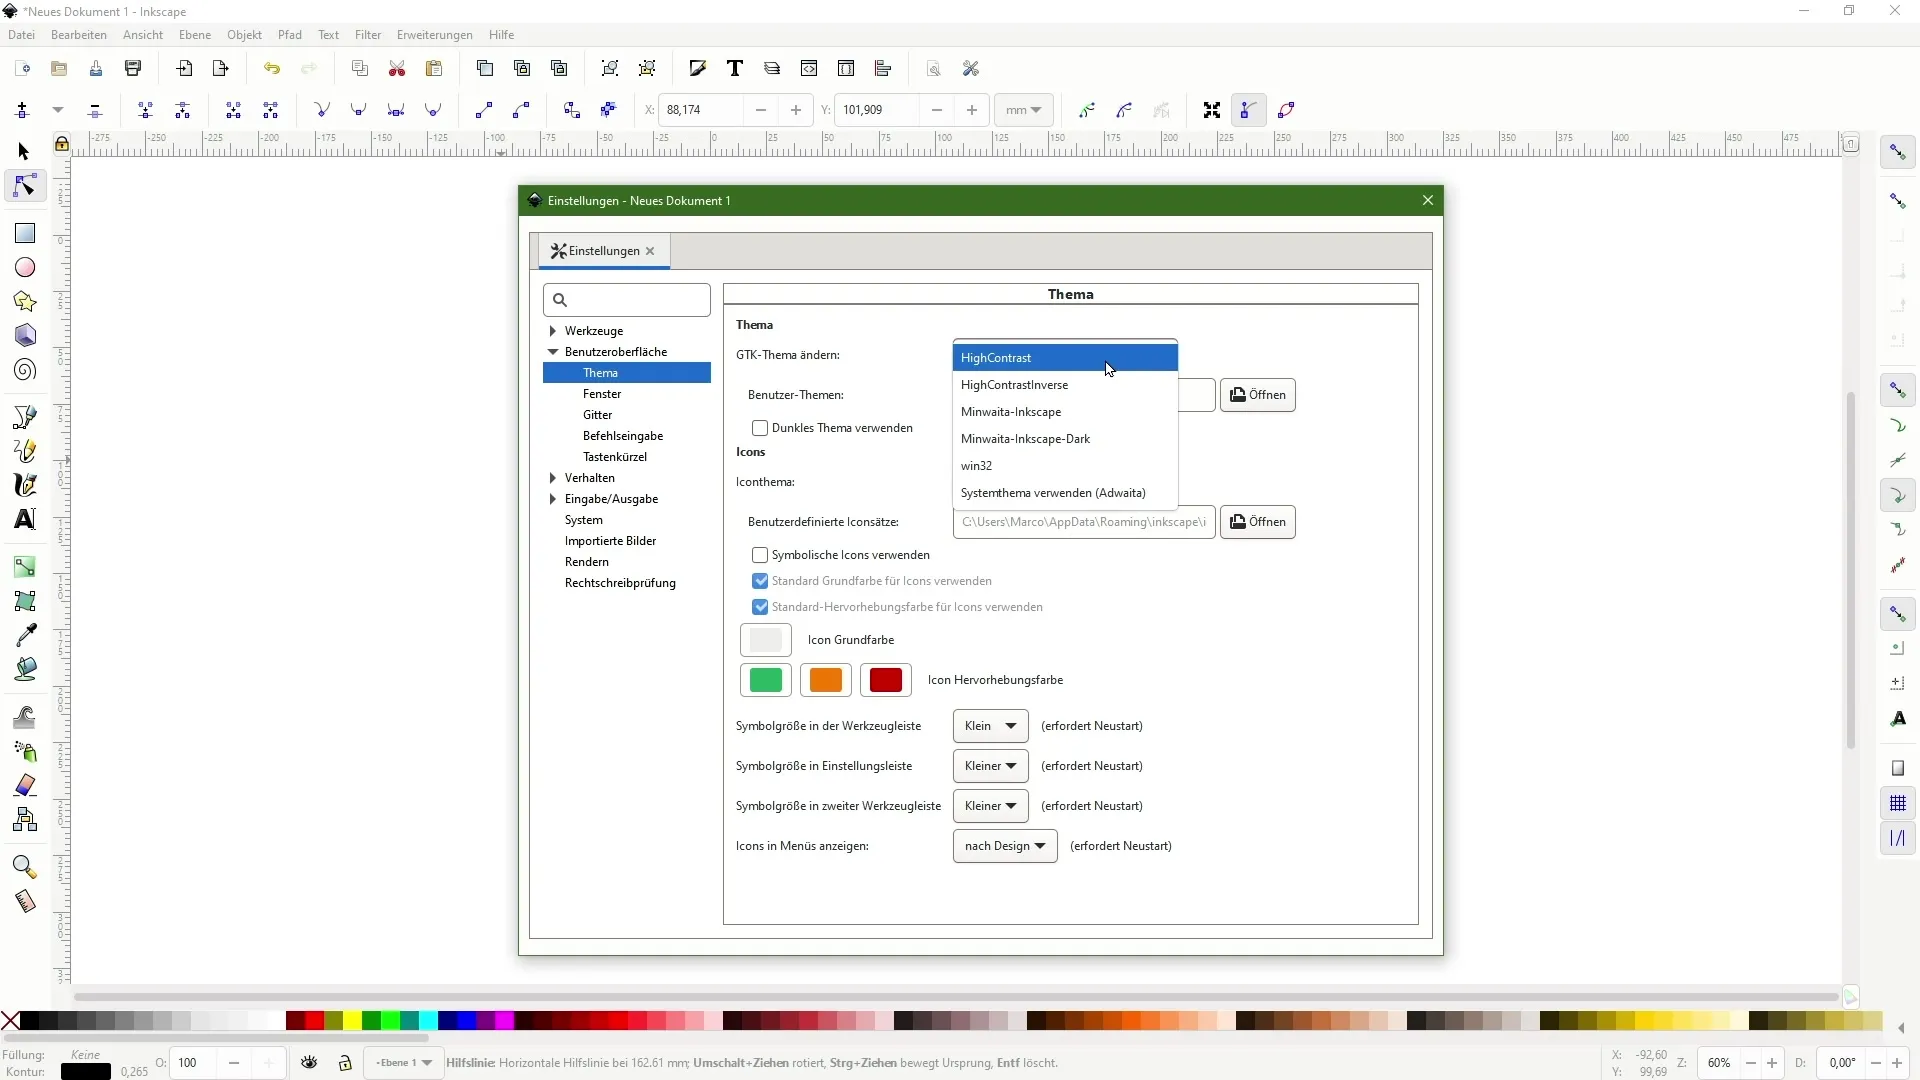Choose win32 theme option
1920x1080 pixels.
[x=1065, y=466]
